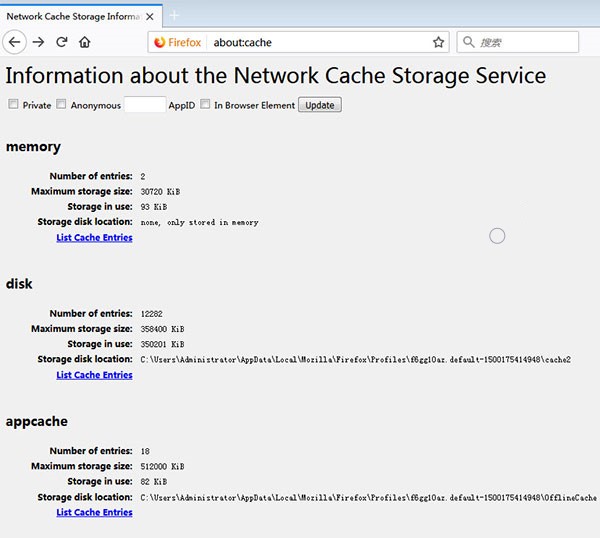Enable the Private checkbox
The image size is (600, 538).
point(13,104)
